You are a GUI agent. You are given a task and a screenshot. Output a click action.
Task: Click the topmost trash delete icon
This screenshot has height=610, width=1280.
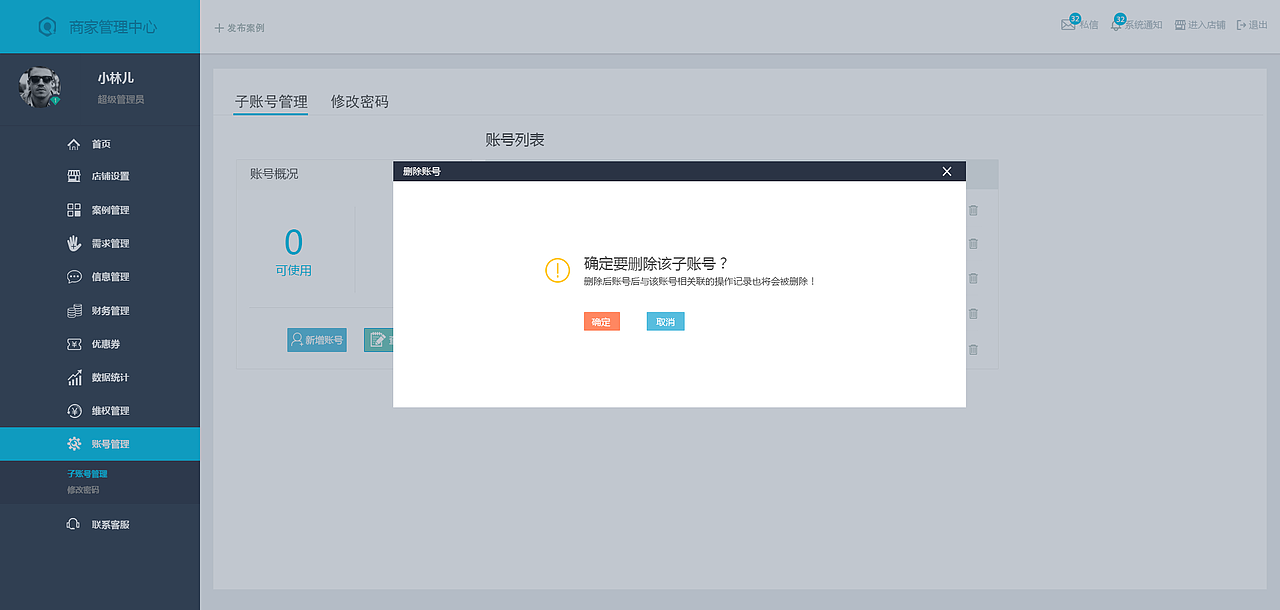click(x=973, y=210)
